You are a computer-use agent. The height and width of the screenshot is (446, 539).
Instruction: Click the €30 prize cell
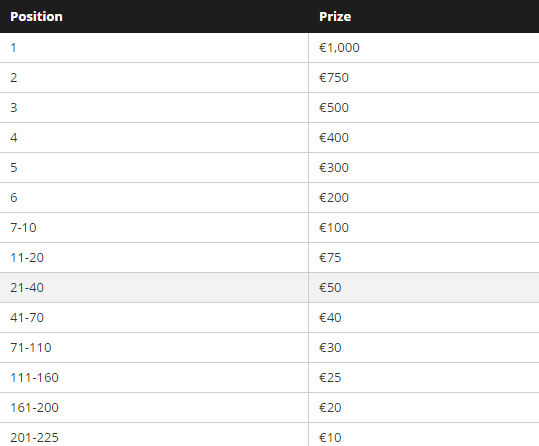point(424,347)
